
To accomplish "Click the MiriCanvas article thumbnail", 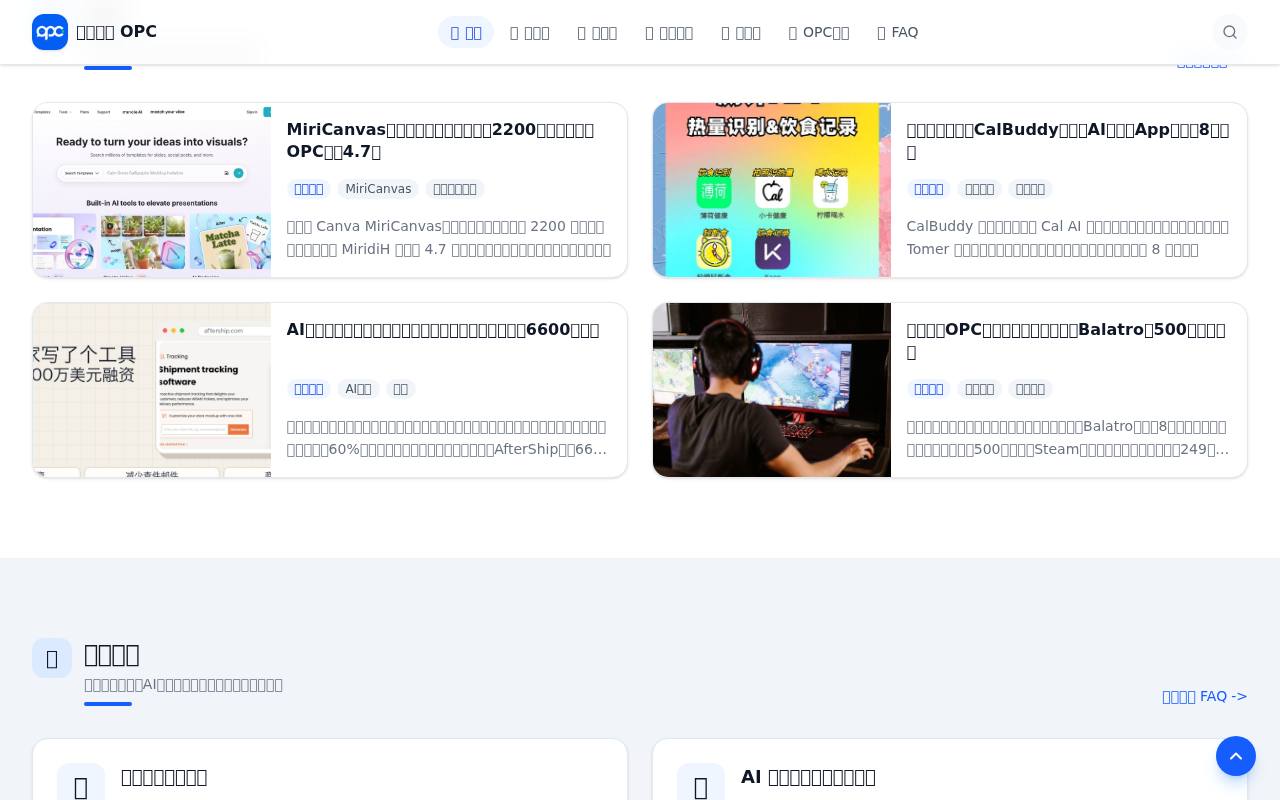I will [x=152, y=190].
